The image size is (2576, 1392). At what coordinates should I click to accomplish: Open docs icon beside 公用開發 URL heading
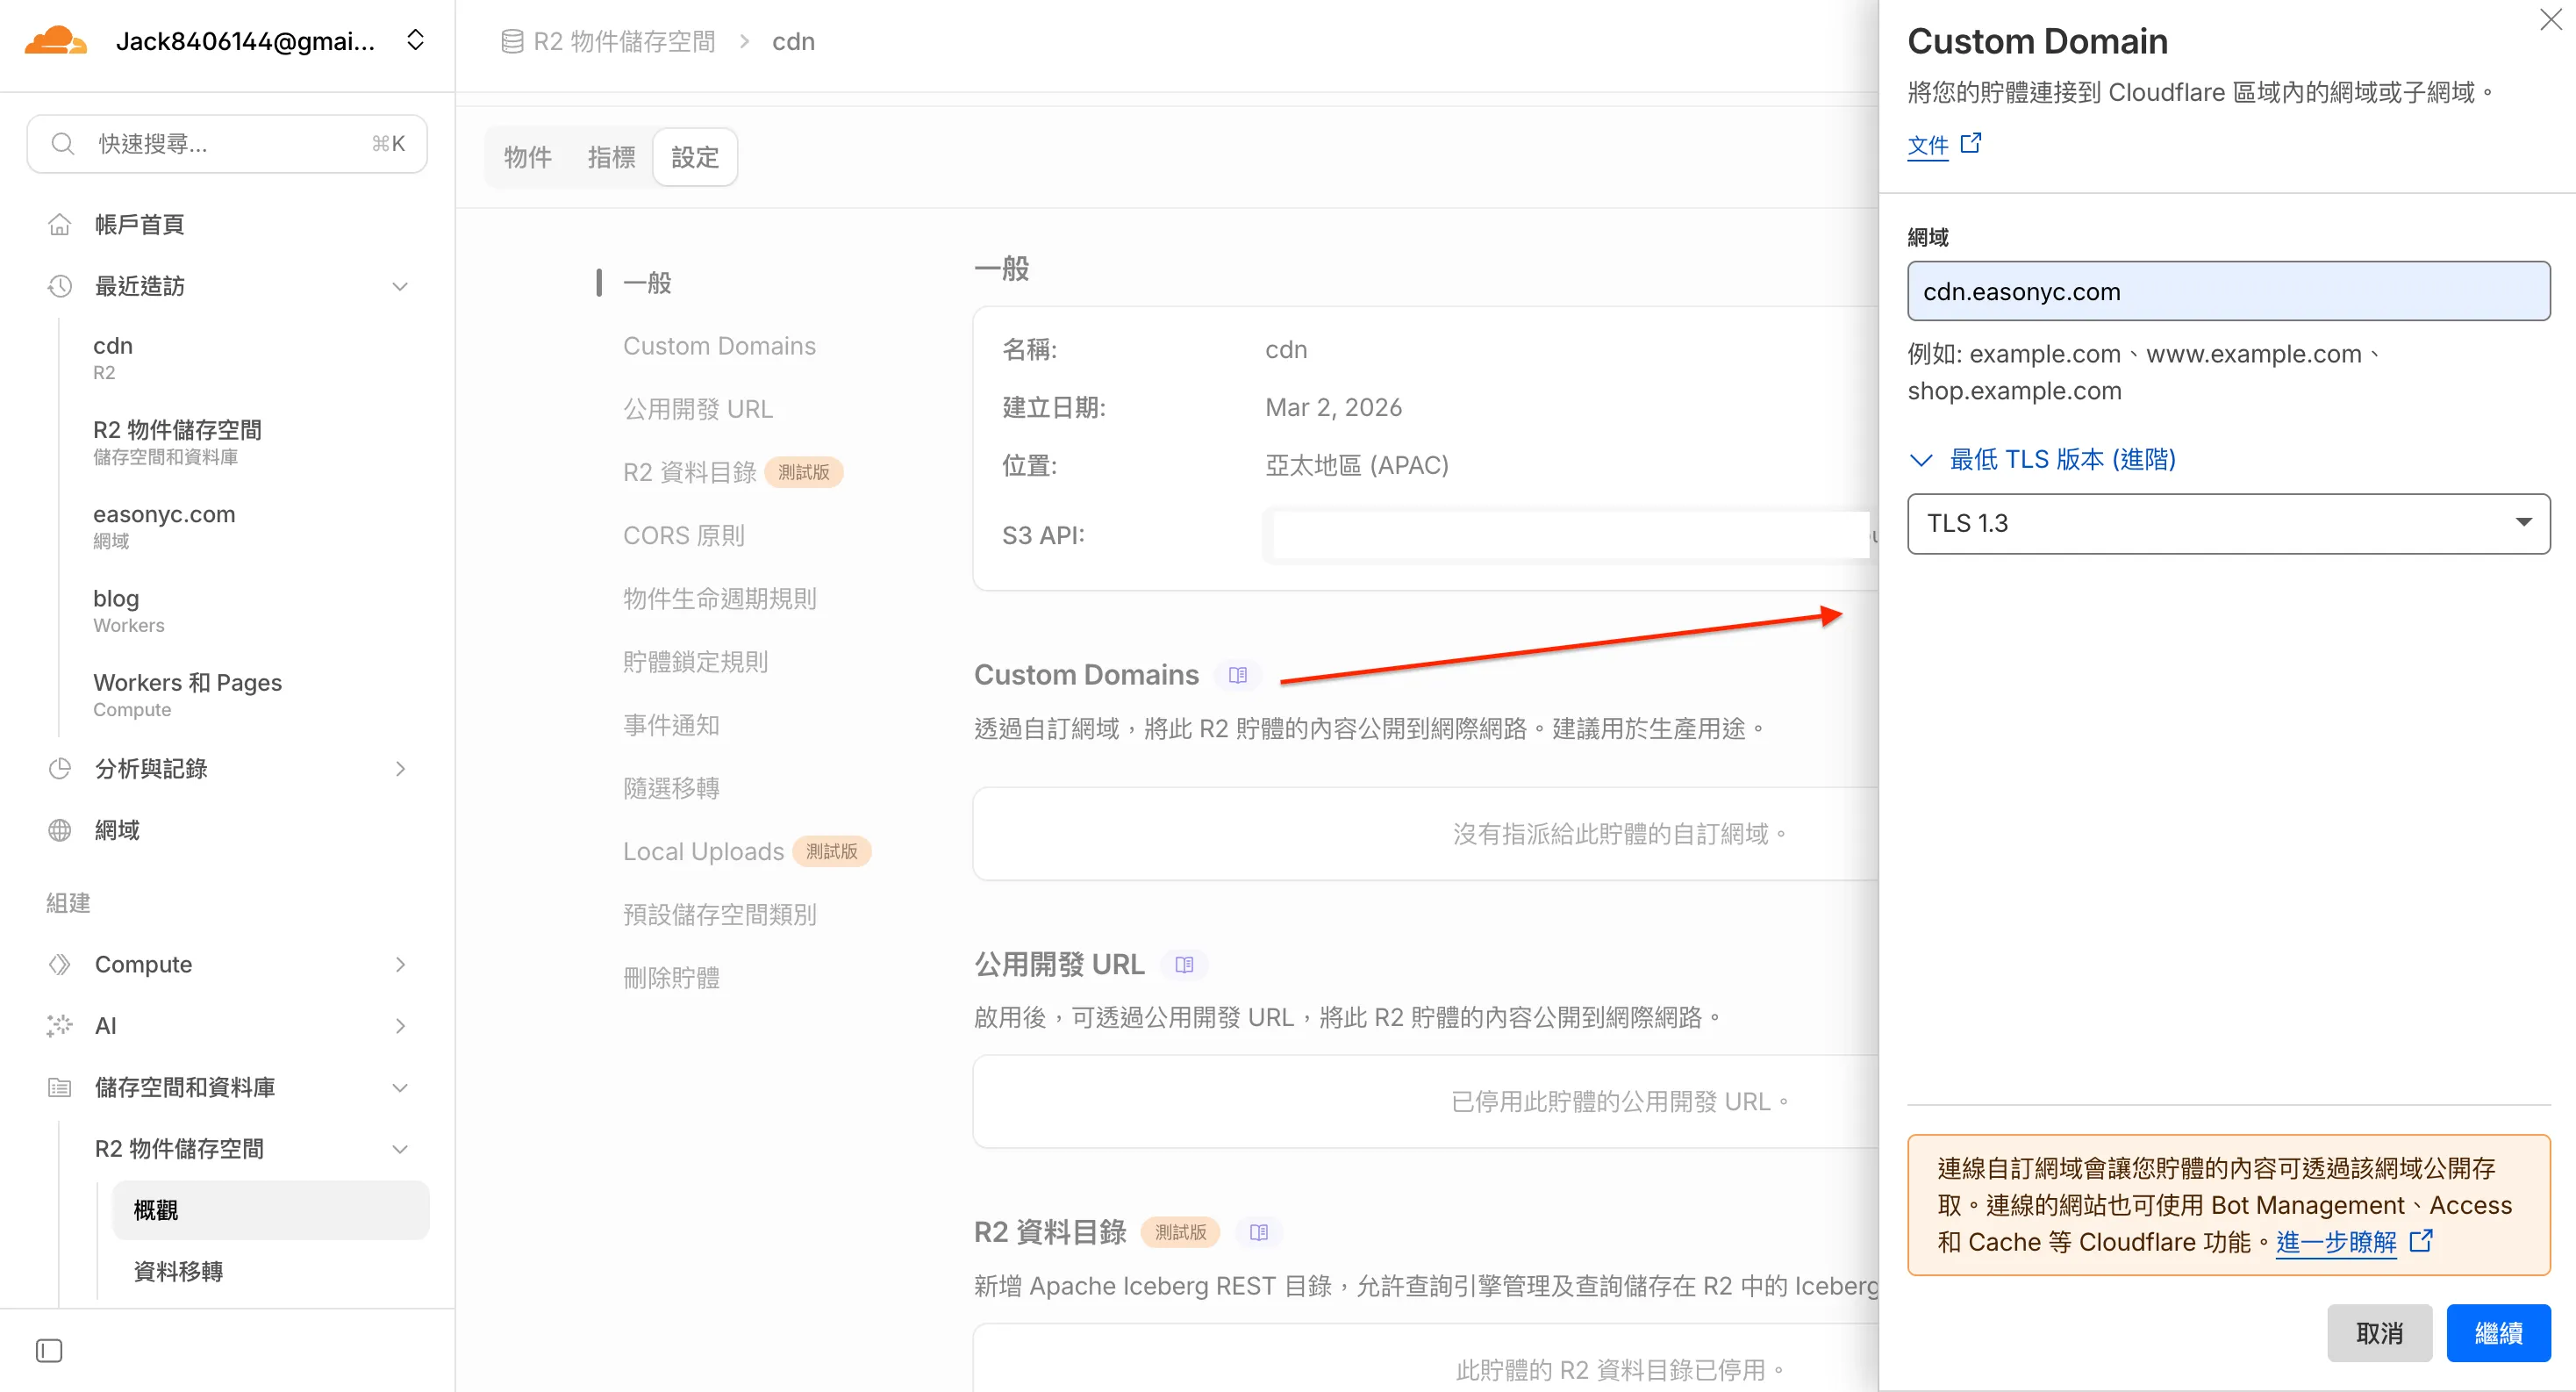click(1184, 965)
